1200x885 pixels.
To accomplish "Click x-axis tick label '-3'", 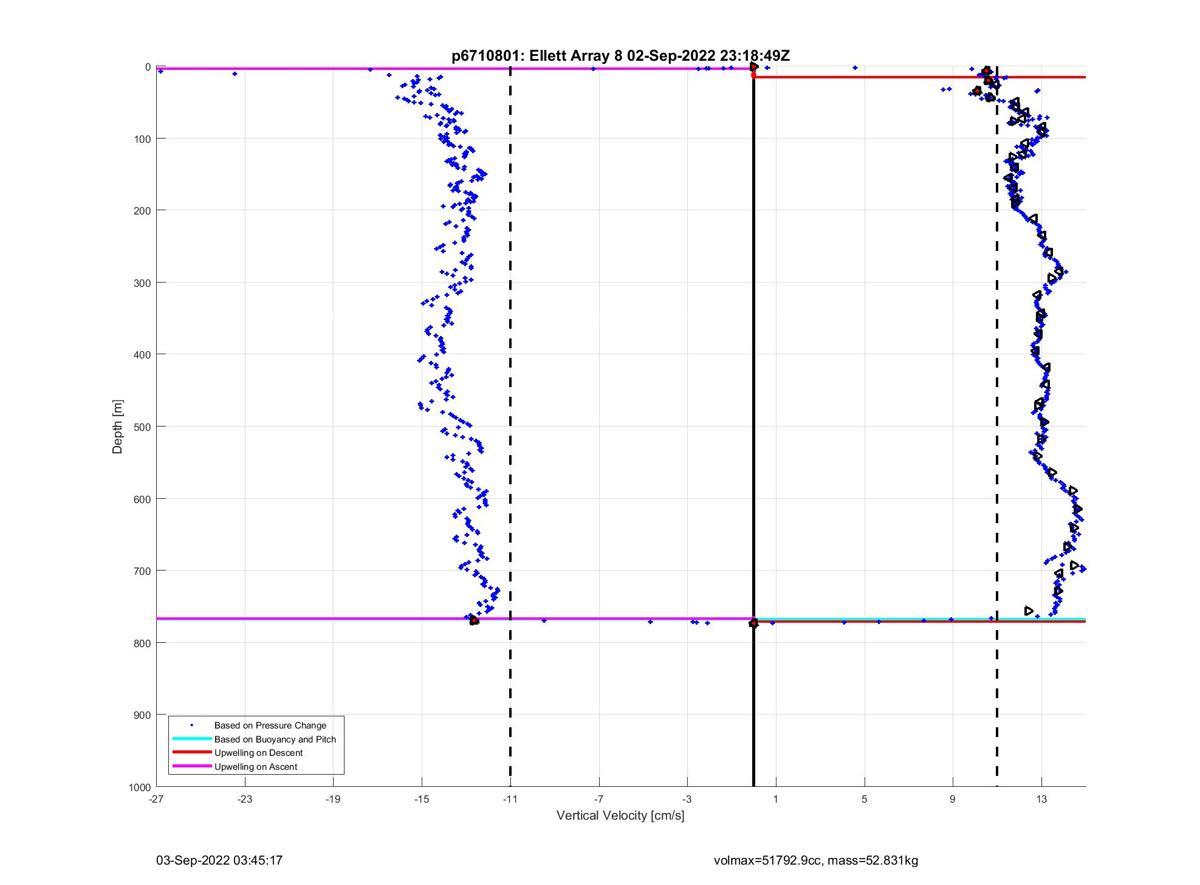I will 687,799.
